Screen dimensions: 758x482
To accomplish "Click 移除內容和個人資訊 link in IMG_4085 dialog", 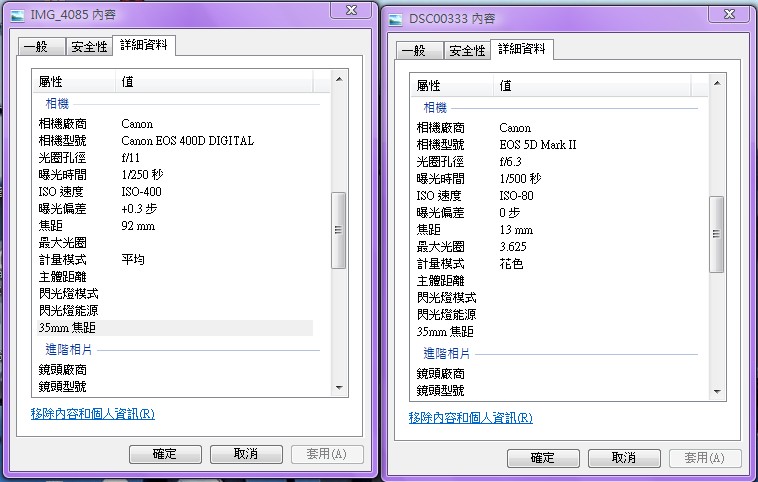I will [93, 414].
